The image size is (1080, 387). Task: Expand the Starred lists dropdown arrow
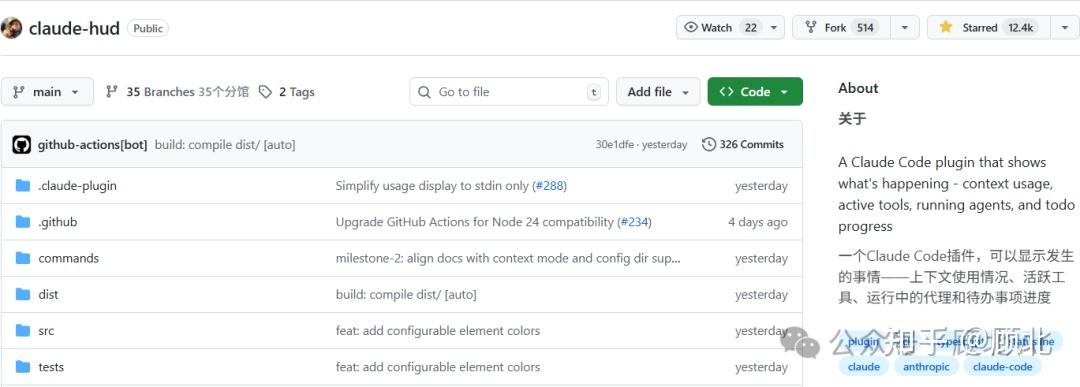coord(1064,28)
